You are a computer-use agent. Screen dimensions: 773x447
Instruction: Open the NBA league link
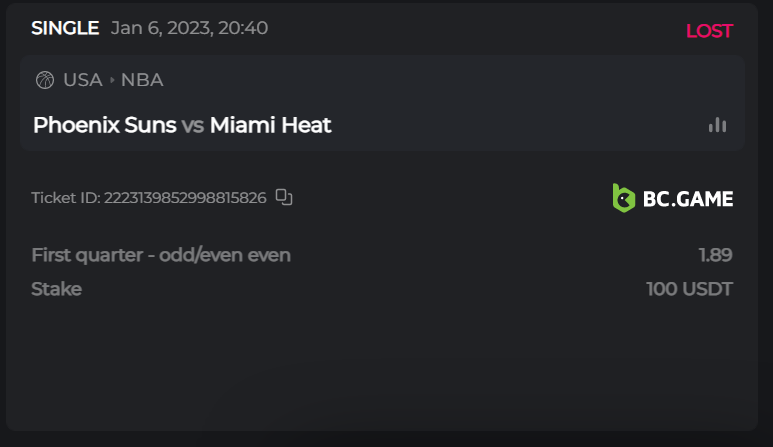[x=142, y=80]
